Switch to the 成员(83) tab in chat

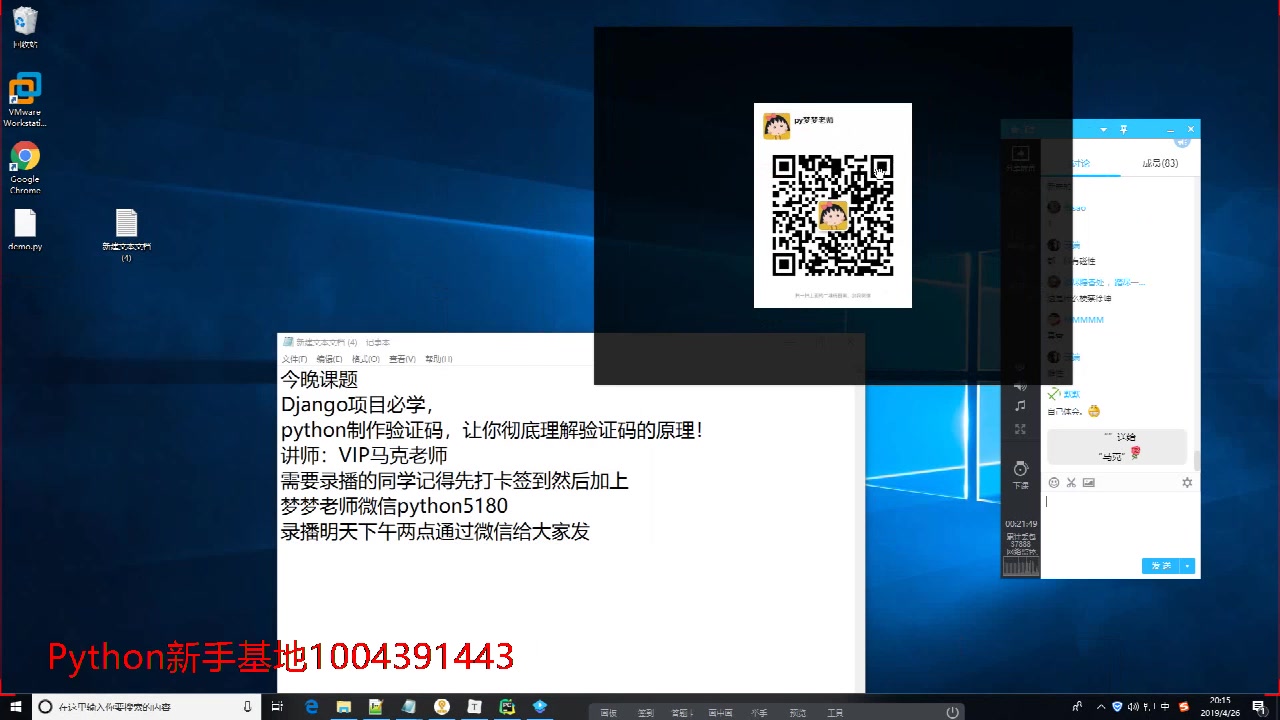coord(1160,163)
